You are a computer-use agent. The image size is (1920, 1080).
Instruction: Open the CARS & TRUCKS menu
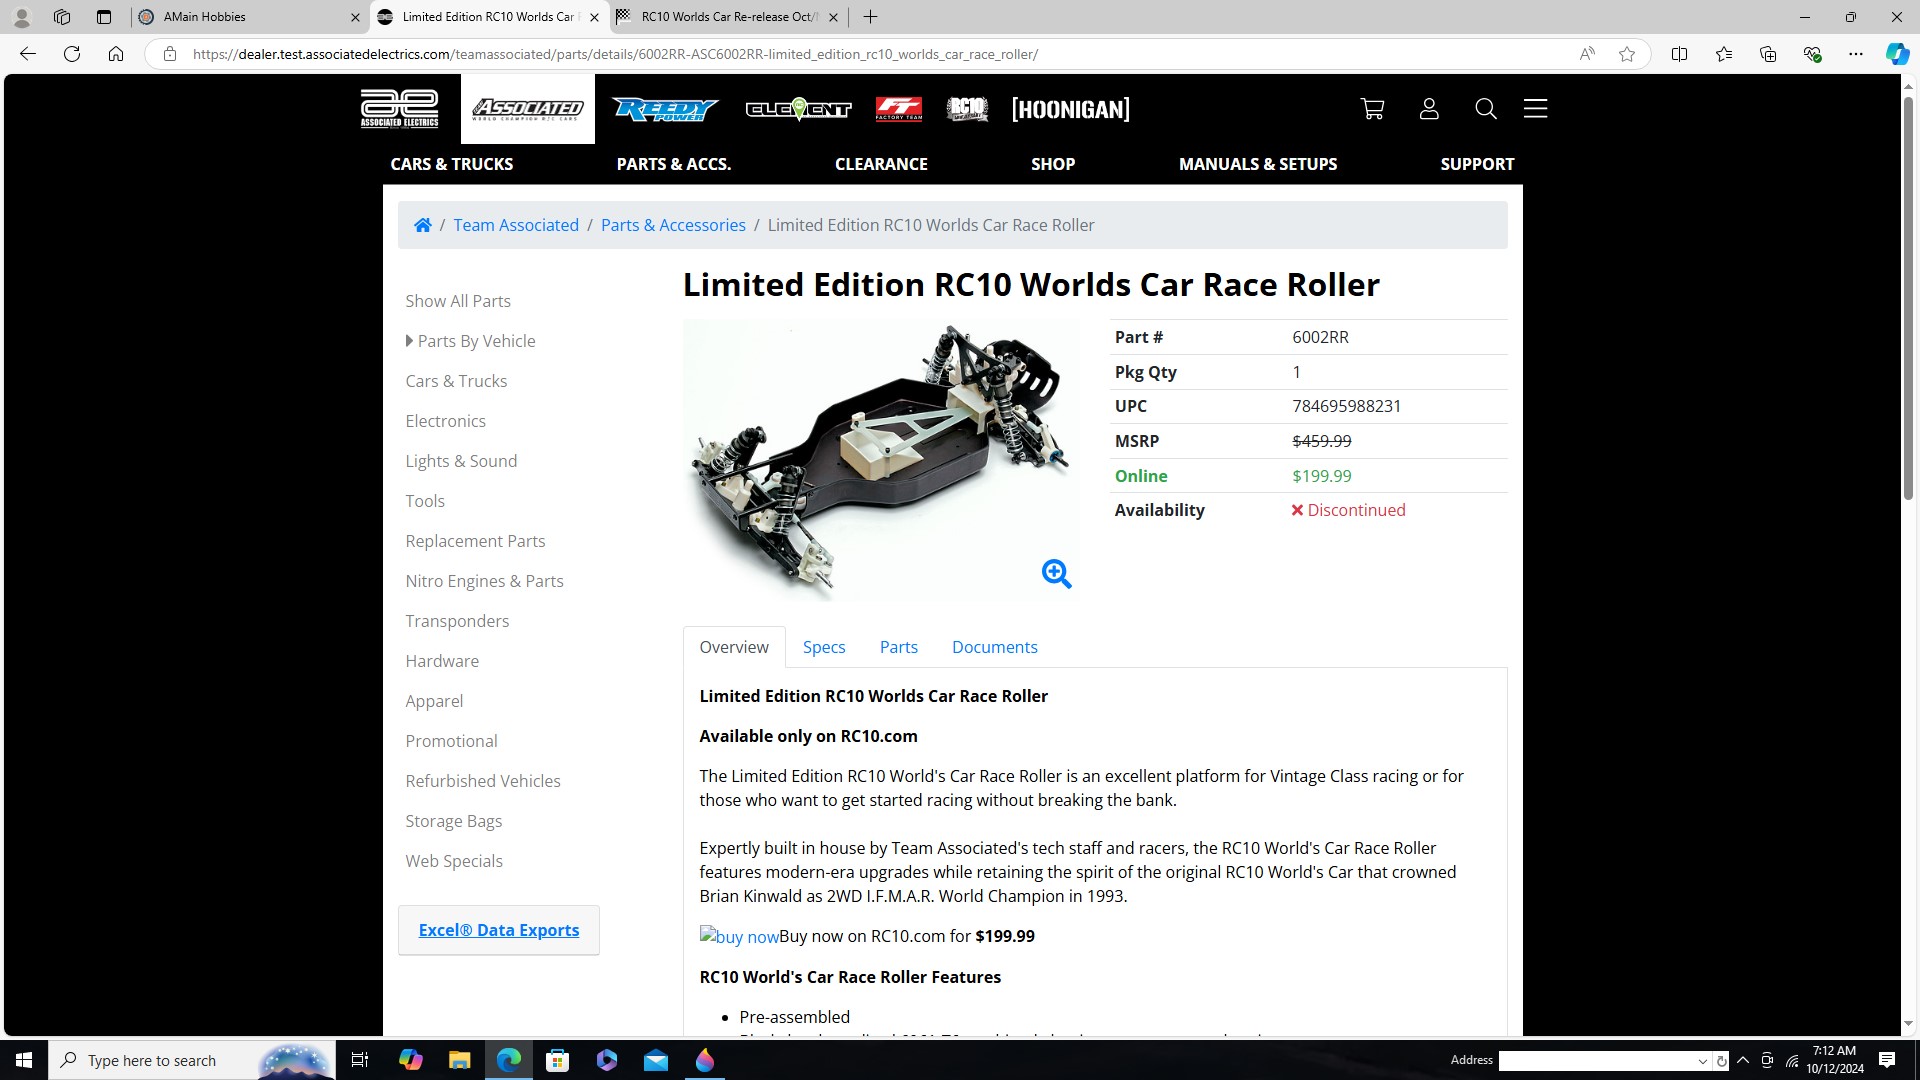pos(451,164)
